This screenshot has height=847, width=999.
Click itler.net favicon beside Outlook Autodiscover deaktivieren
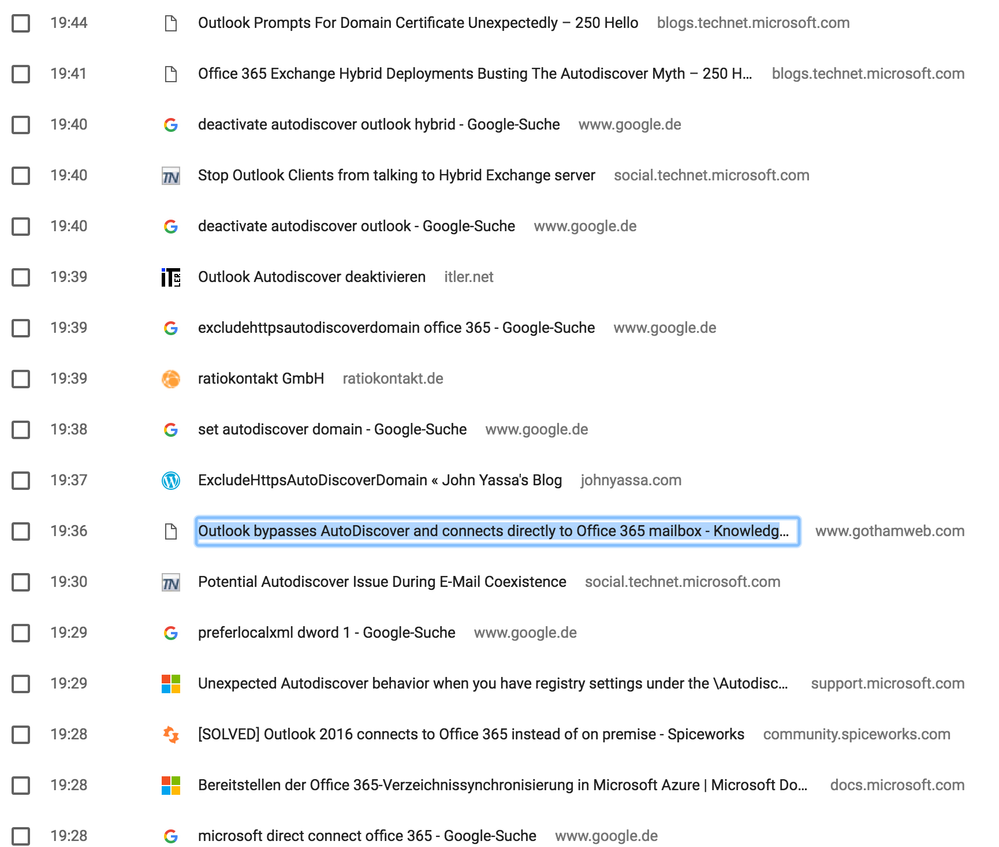coord(171,277)
